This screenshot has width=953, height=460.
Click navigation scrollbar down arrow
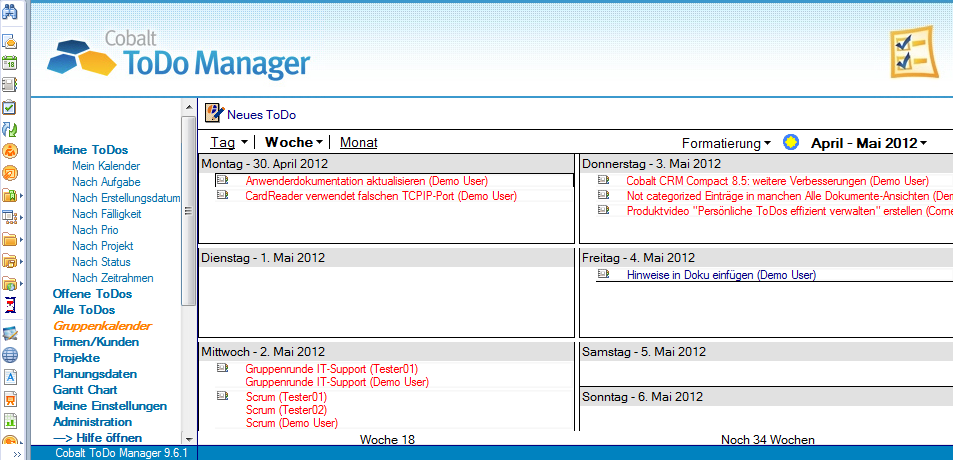click(188, 439)
